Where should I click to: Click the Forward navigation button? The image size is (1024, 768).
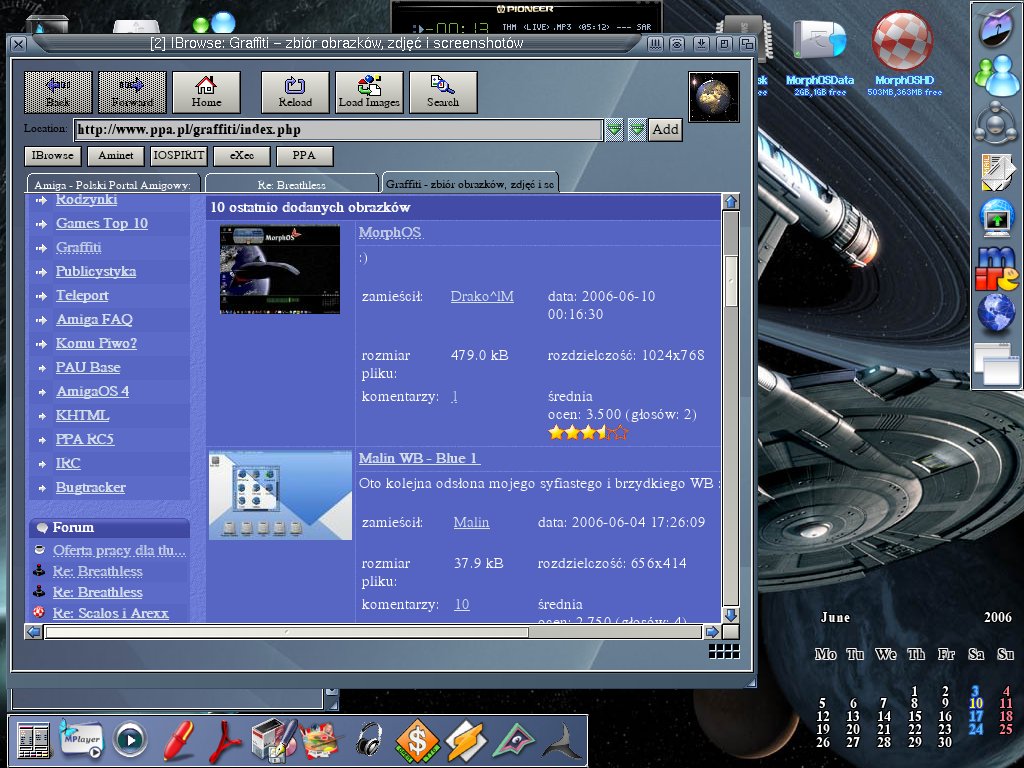coord(132,92)
